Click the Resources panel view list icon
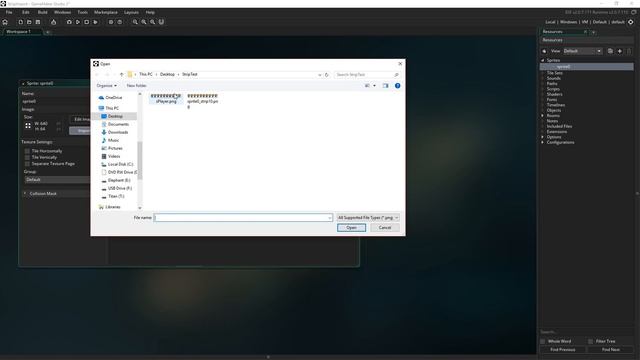 click(610, 51)
